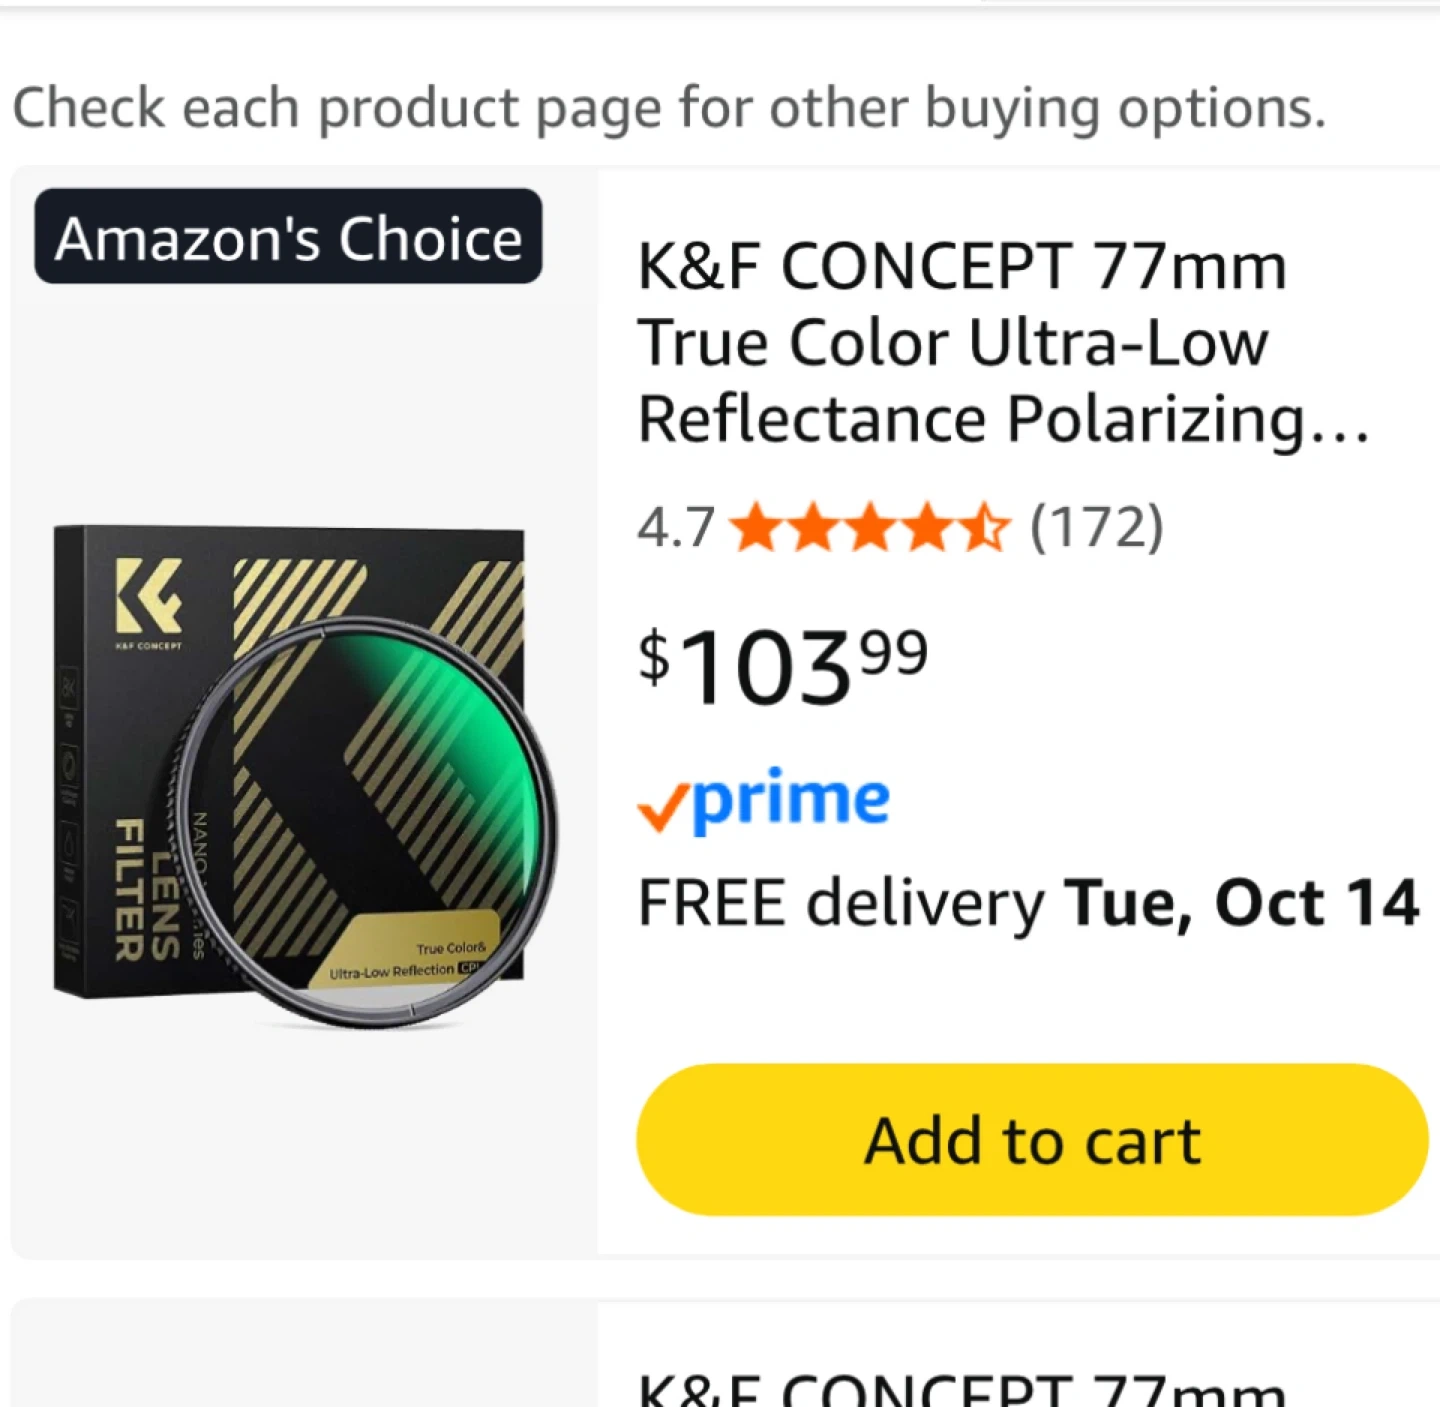This screenshot has height=1407, width=1440.
Task: Click the blue 'prime' logo text
Action: click(x=790, y=800)
